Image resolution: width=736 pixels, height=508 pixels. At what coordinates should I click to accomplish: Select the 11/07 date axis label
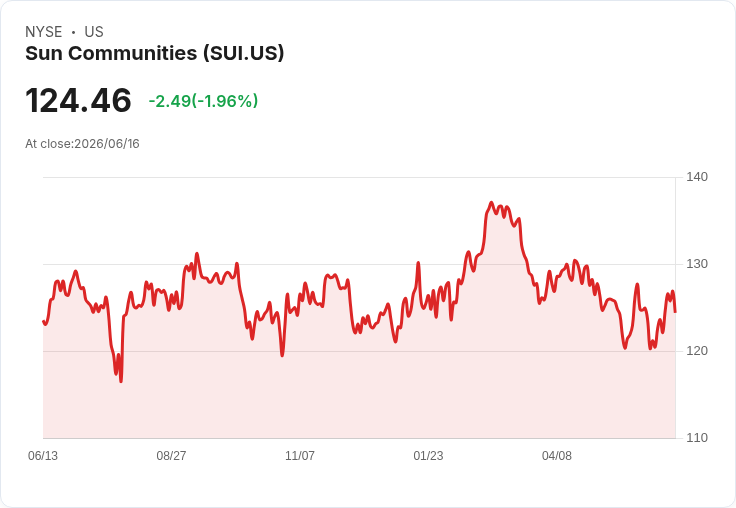(300, 455)
